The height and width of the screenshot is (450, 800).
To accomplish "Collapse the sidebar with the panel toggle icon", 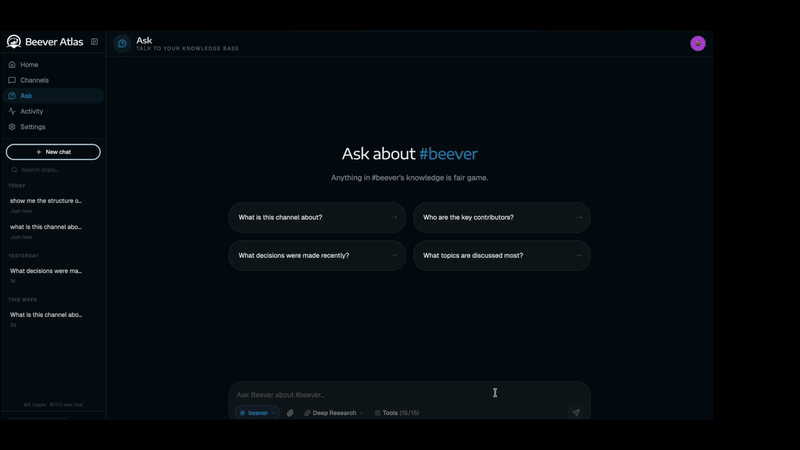I will [x=94, y=41].
